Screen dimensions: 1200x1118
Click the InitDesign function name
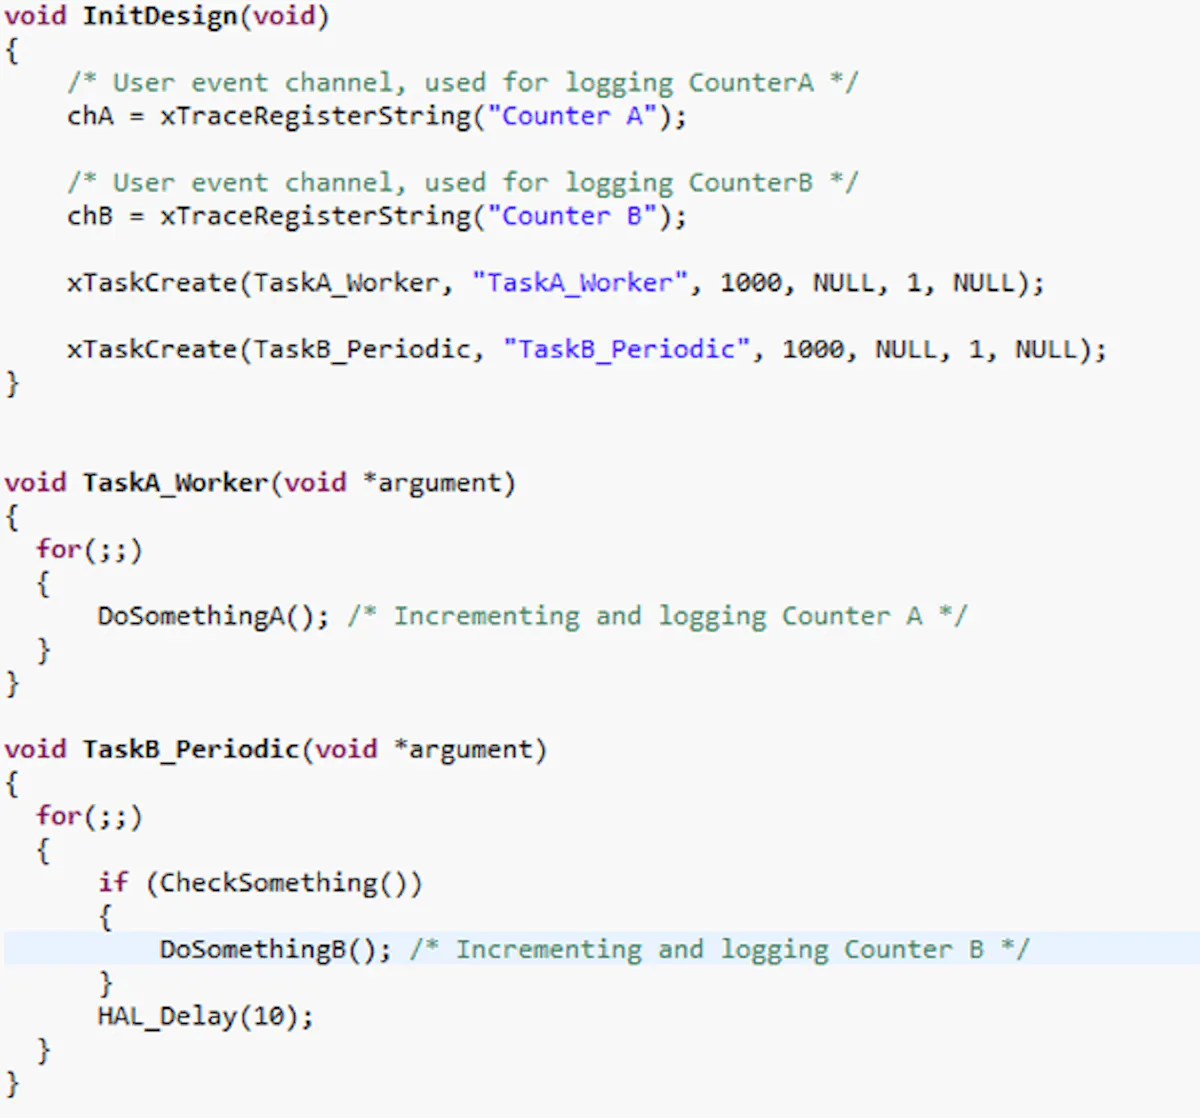tap(158, 17)
